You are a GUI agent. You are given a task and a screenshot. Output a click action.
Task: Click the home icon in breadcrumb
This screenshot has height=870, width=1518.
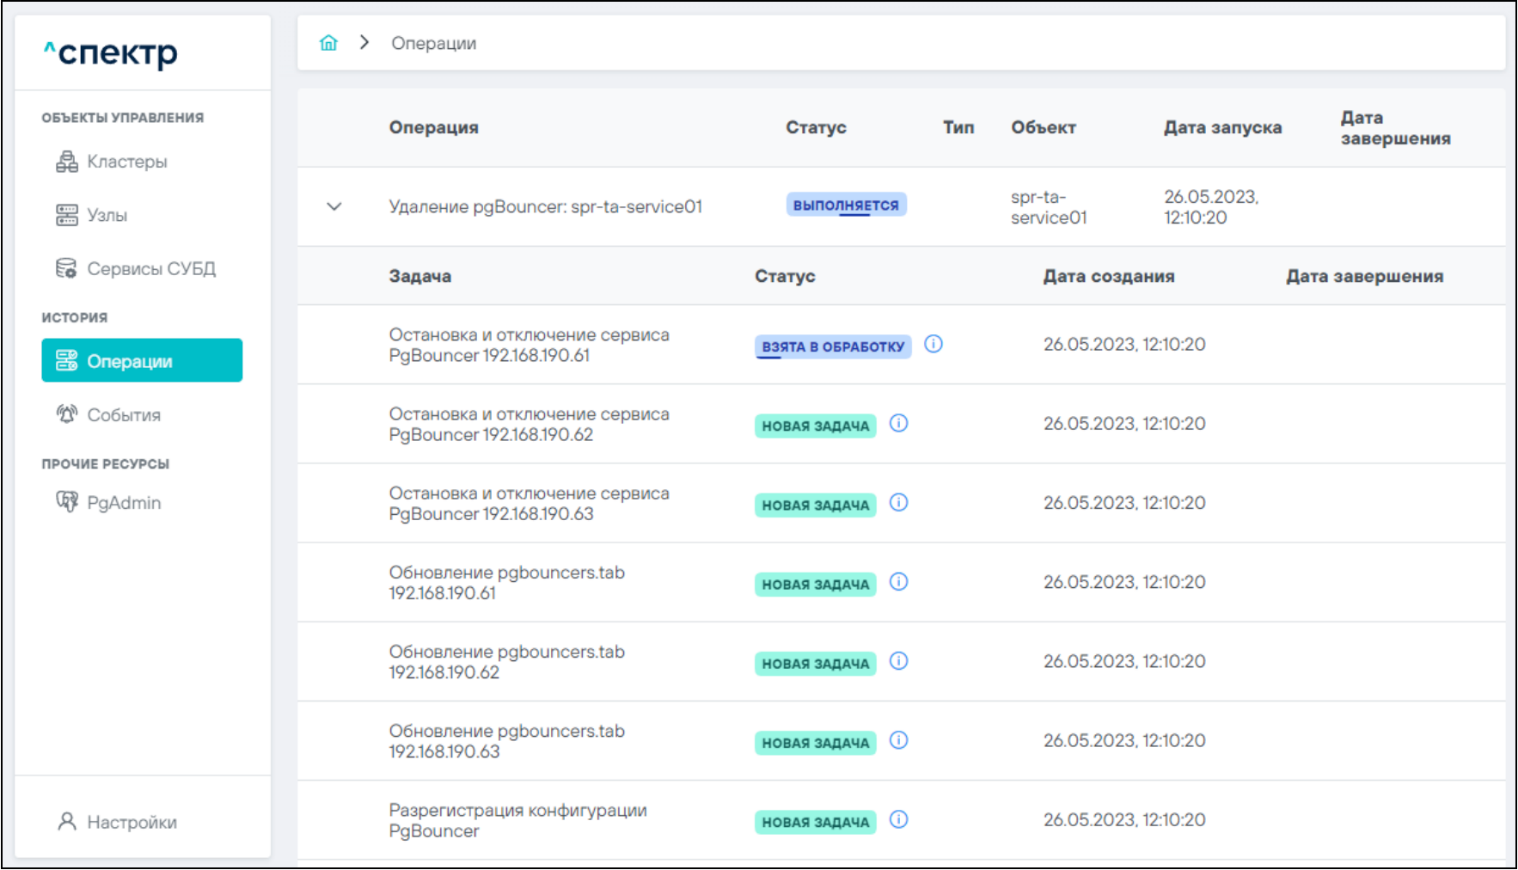(x=328, y=43)
